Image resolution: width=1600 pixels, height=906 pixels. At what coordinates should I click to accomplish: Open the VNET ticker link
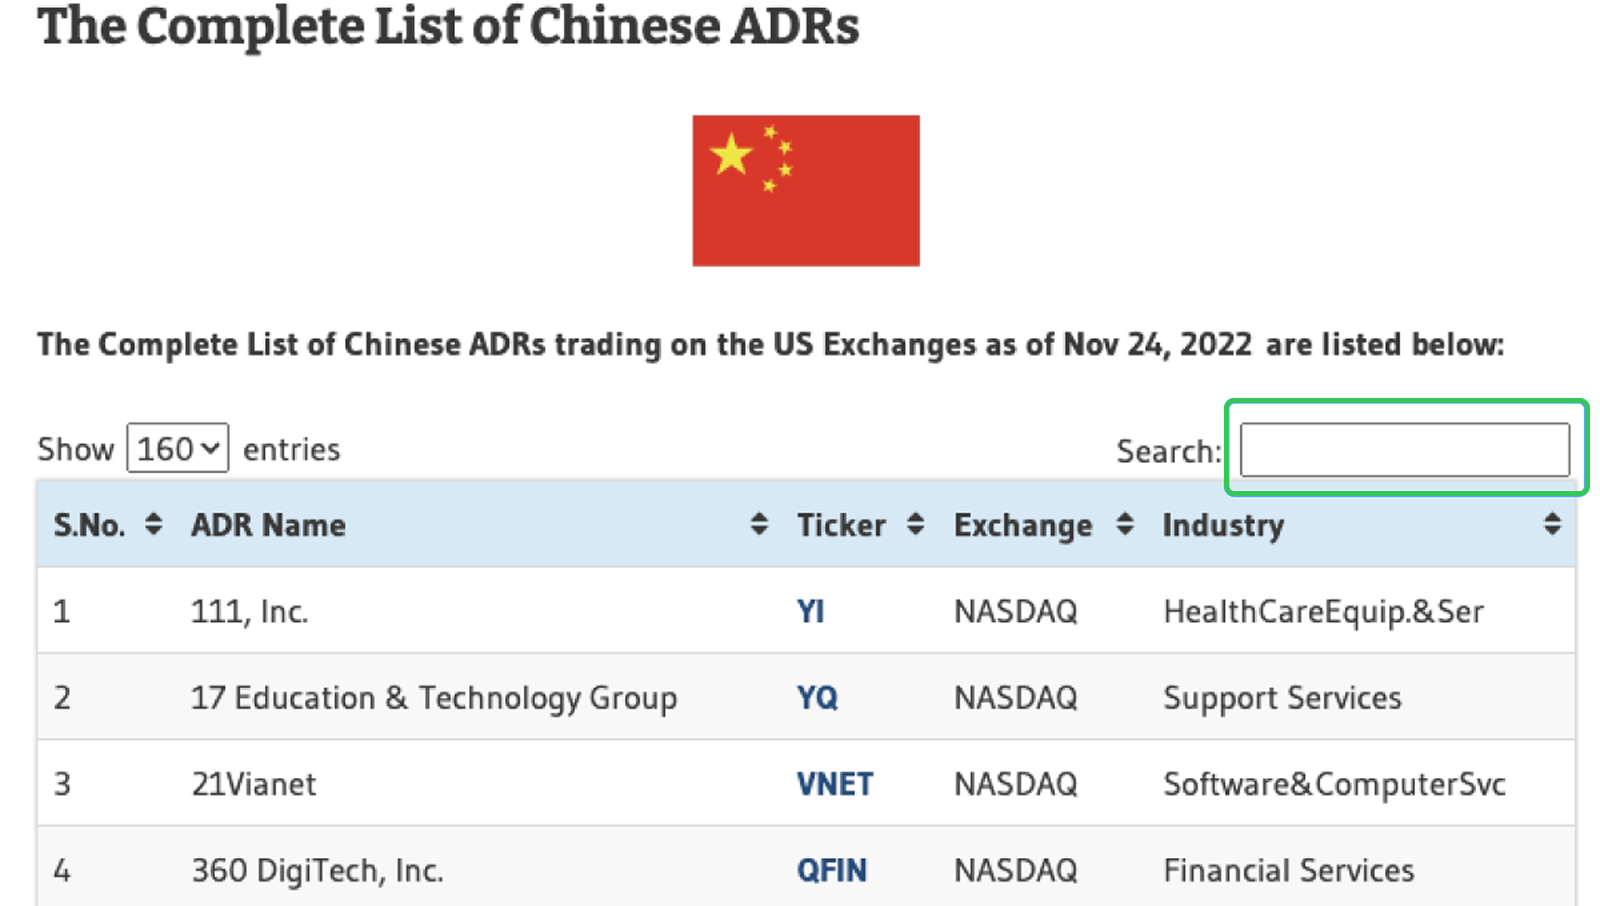[835, 784]
